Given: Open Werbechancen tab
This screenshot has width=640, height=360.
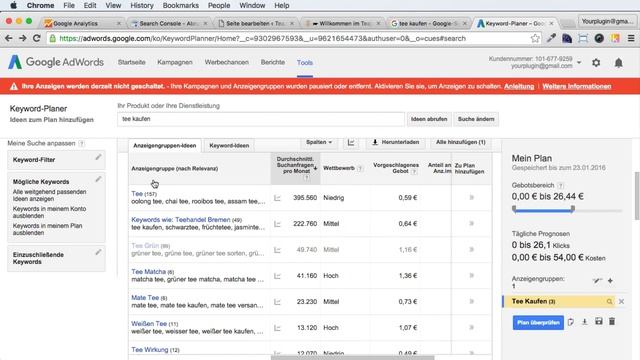Looking at the screenshot, I should (x=227, y=62).
